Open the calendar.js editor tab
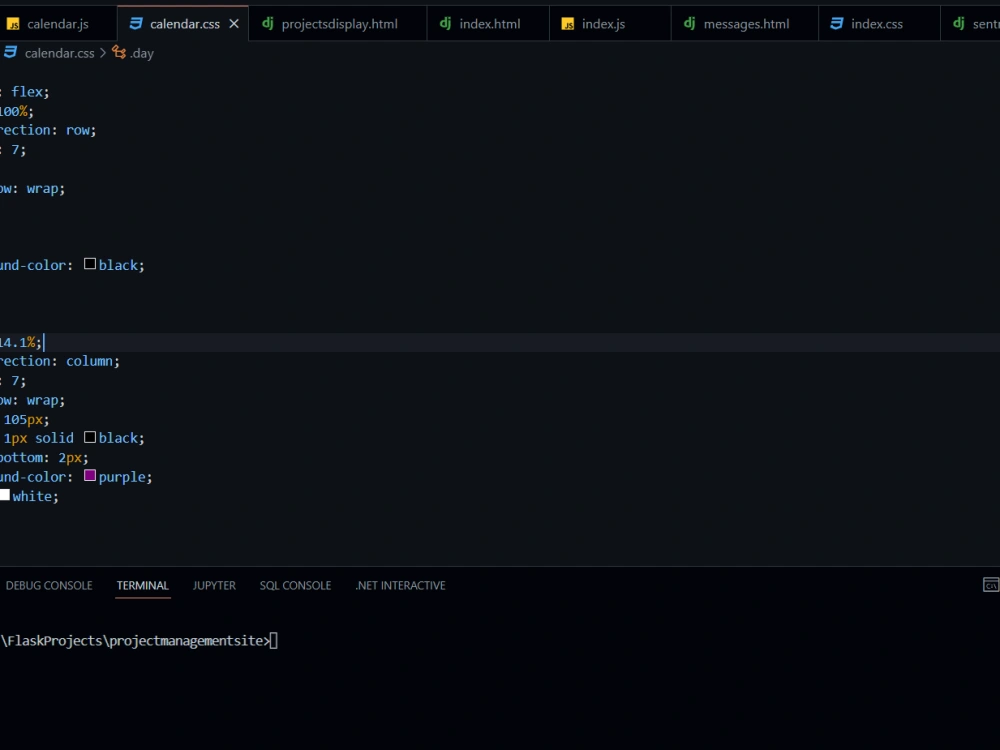The image size is (1000, 750). click(x=57, y=24)
